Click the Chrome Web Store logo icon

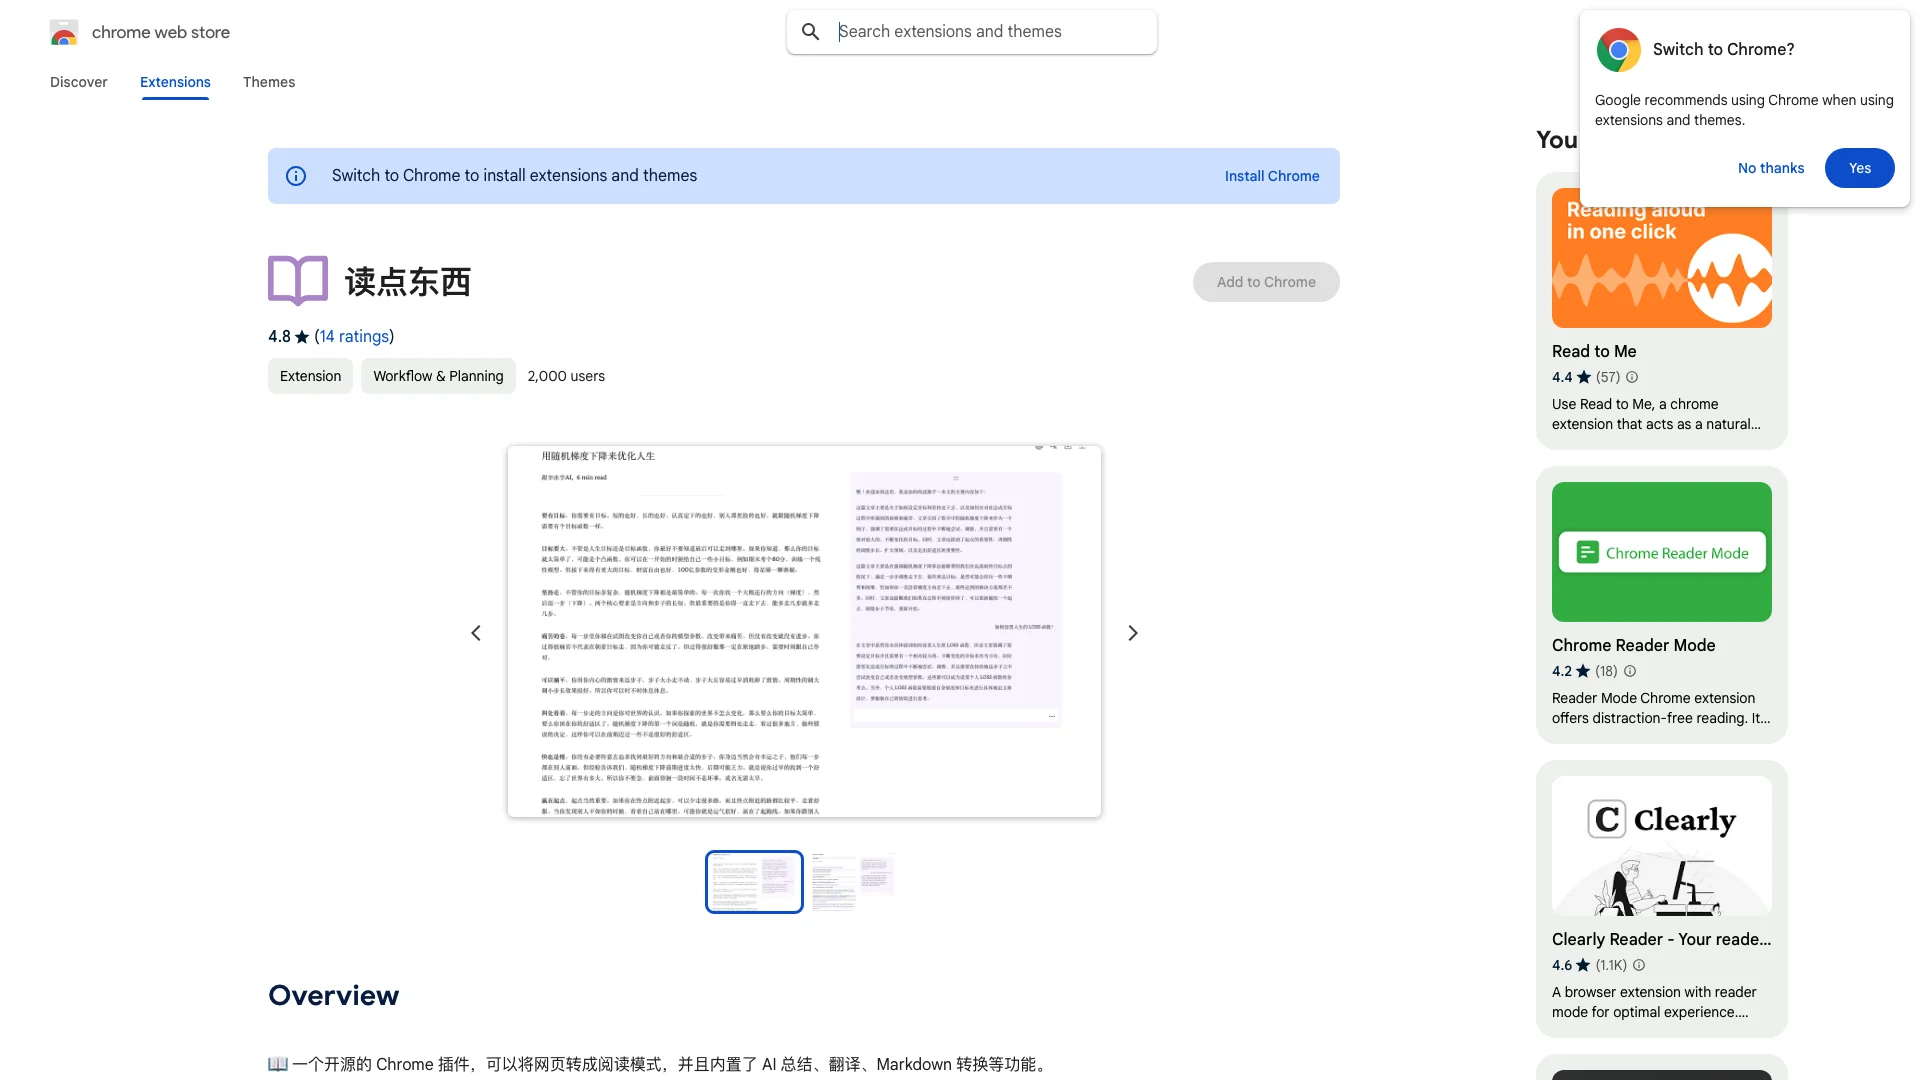click(64, 32)
